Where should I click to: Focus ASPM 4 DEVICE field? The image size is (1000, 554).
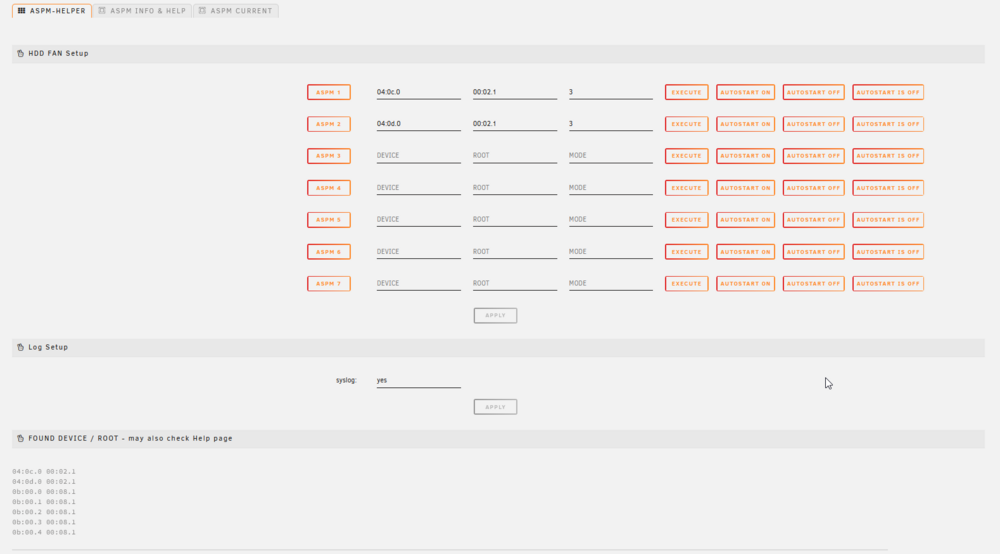click(418, 188)
